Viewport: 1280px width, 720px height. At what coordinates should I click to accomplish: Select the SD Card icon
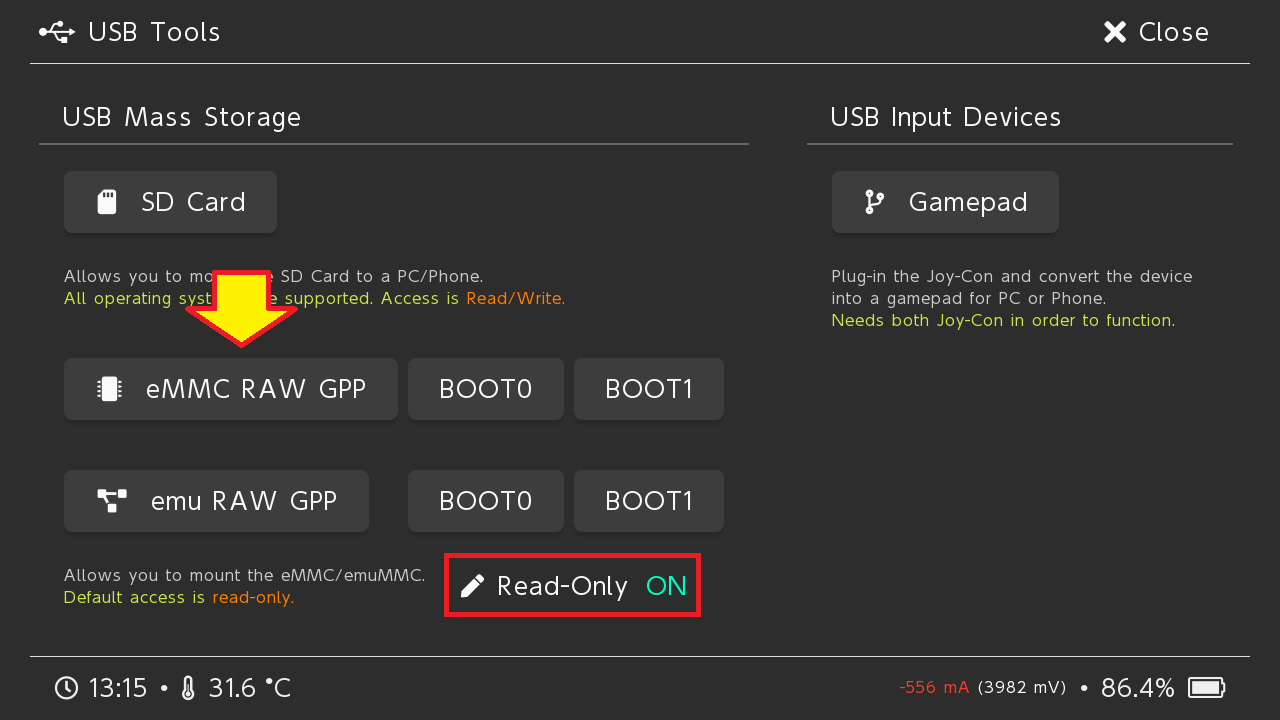click(108, 201)
